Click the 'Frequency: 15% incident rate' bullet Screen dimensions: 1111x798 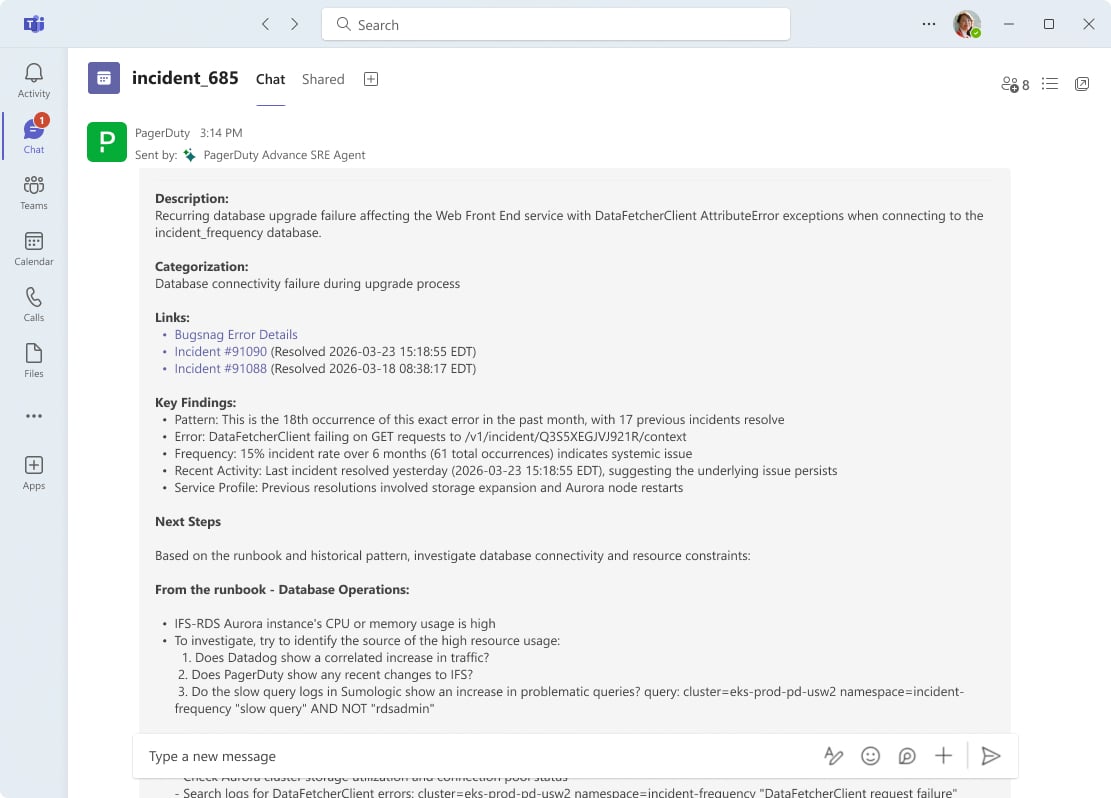coord(433,454)
